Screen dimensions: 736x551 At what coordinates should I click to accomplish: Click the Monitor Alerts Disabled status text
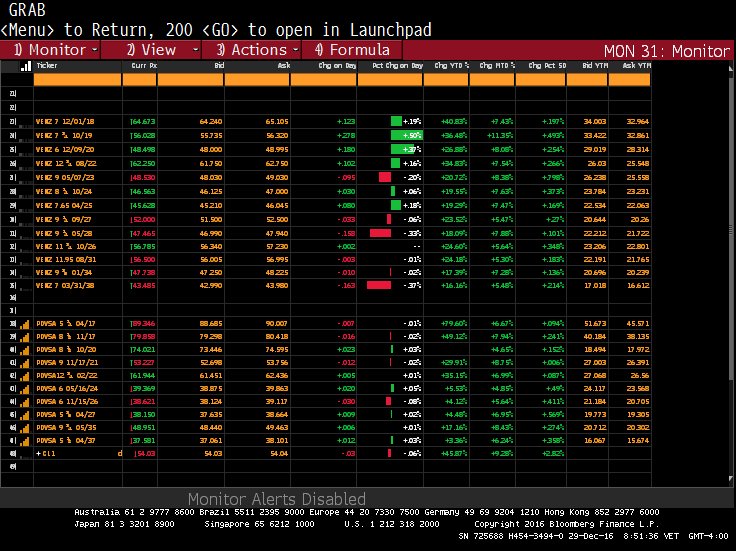coord(276,498)
